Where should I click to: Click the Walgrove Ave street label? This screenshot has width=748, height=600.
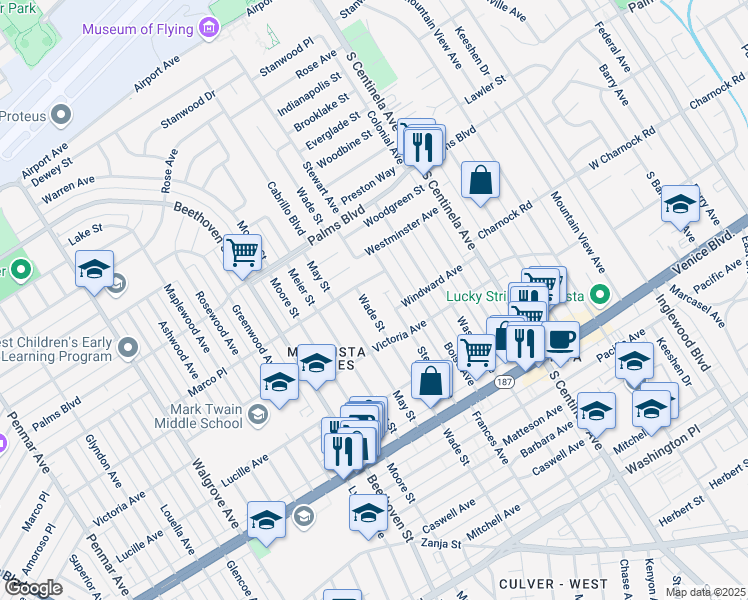(216, 494)
